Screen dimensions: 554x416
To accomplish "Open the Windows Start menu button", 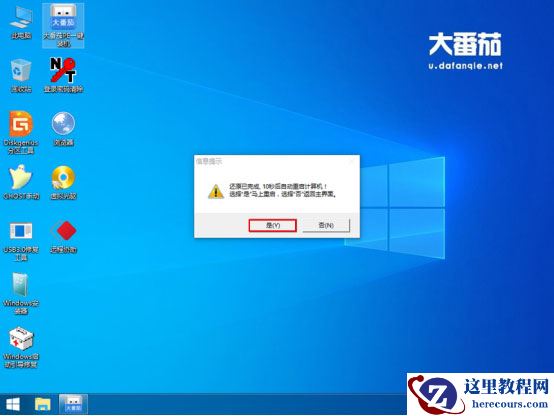I will click(x=13, y=404).
